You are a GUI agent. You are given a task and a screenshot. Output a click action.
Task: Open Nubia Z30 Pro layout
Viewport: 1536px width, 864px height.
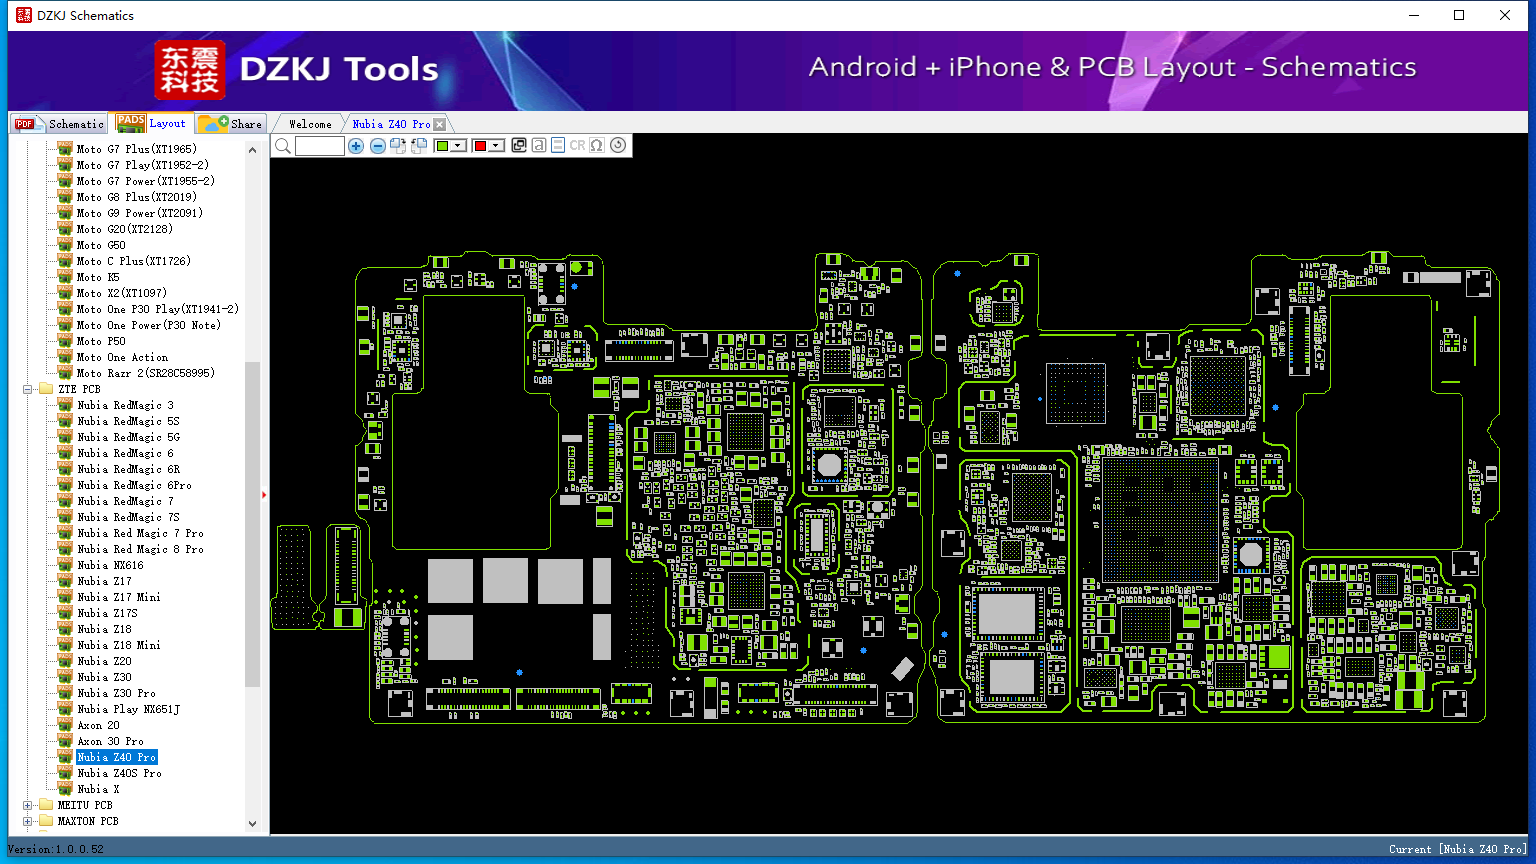click(x=116, y=693)
